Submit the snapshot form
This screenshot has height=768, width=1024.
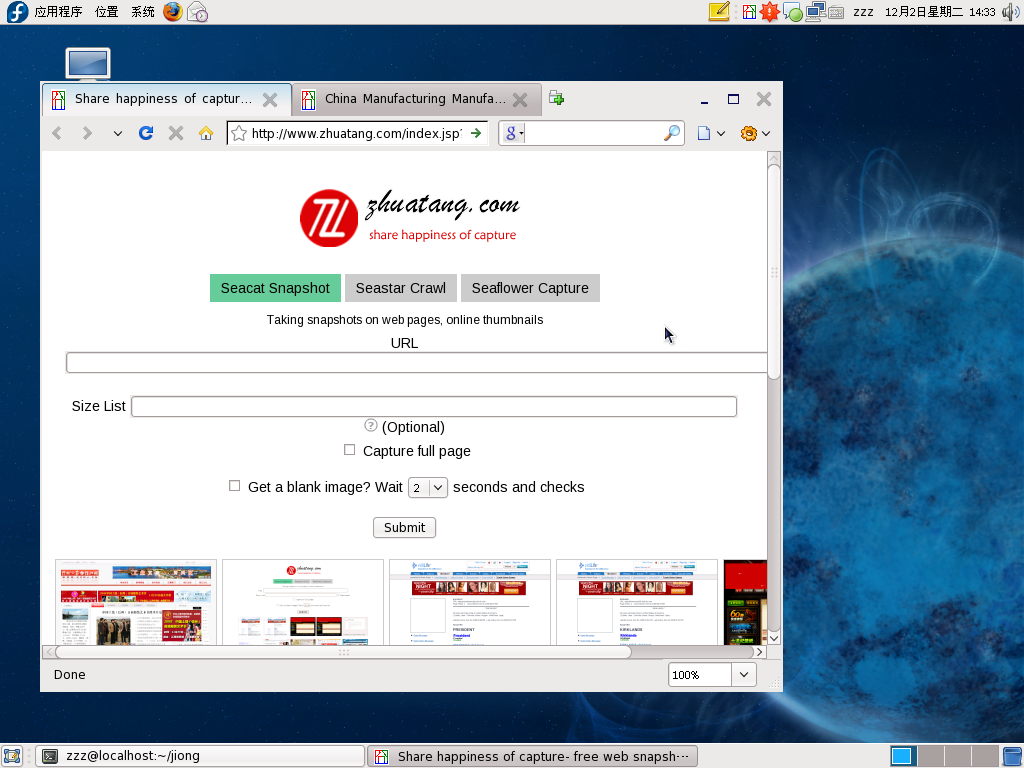[404, 528]
